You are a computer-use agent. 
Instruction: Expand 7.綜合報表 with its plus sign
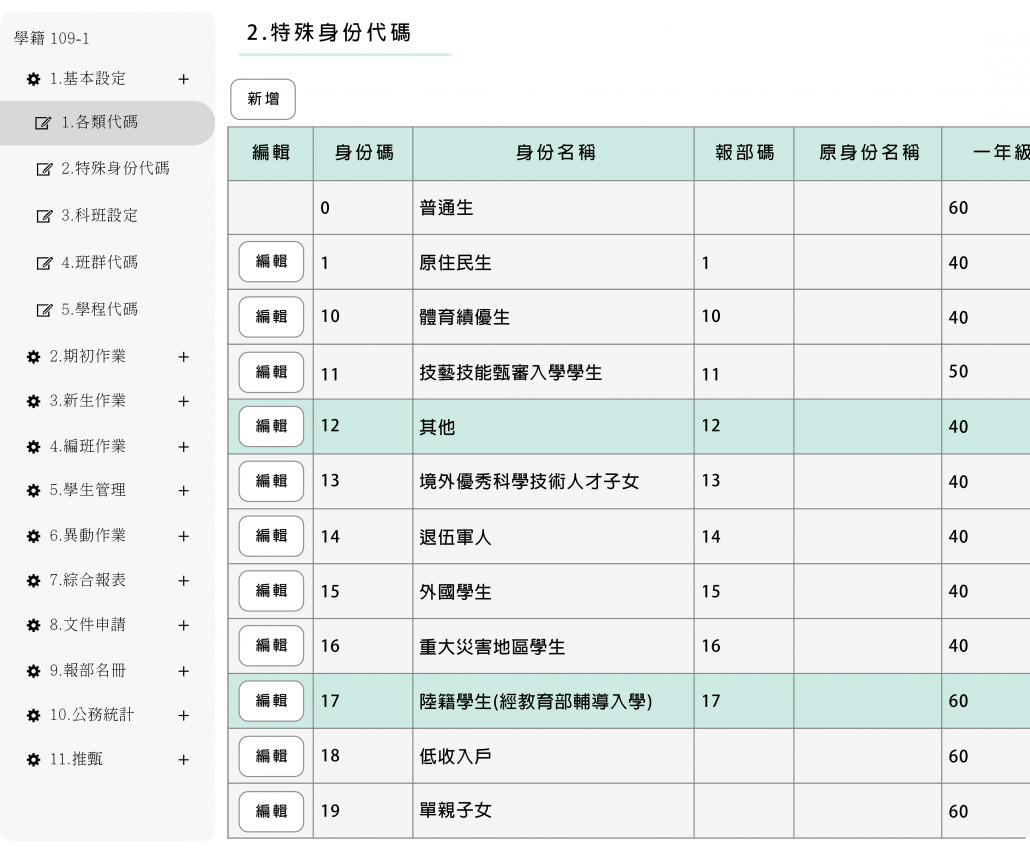[184, 581]
